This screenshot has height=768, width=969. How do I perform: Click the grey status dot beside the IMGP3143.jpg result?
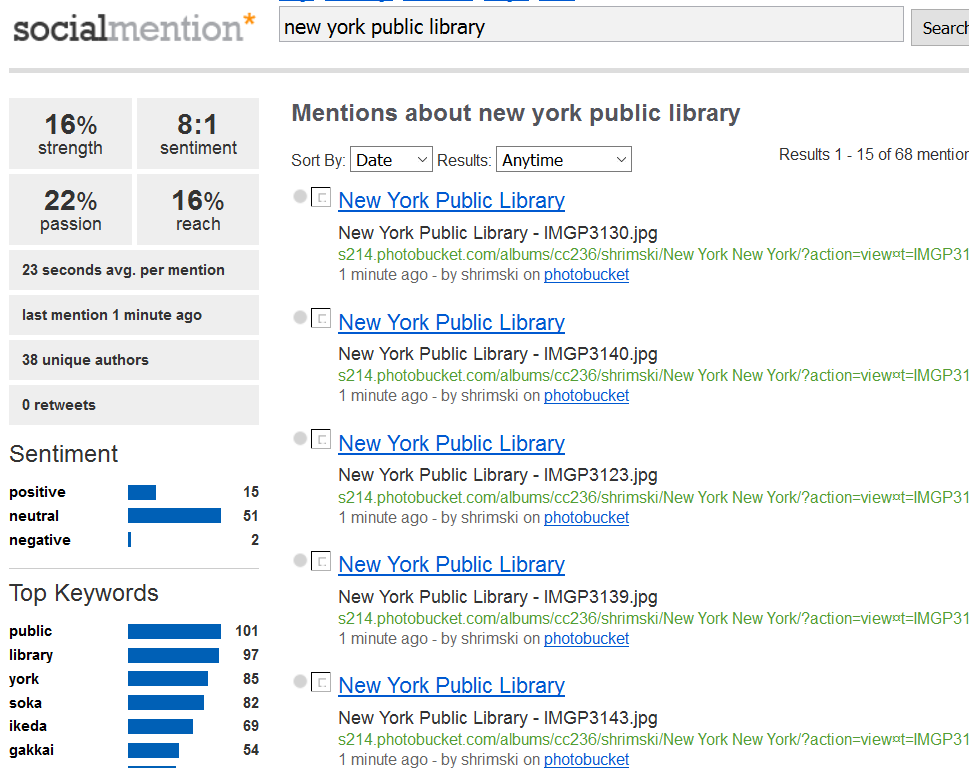pyautogui.click(x=300, y=681)
